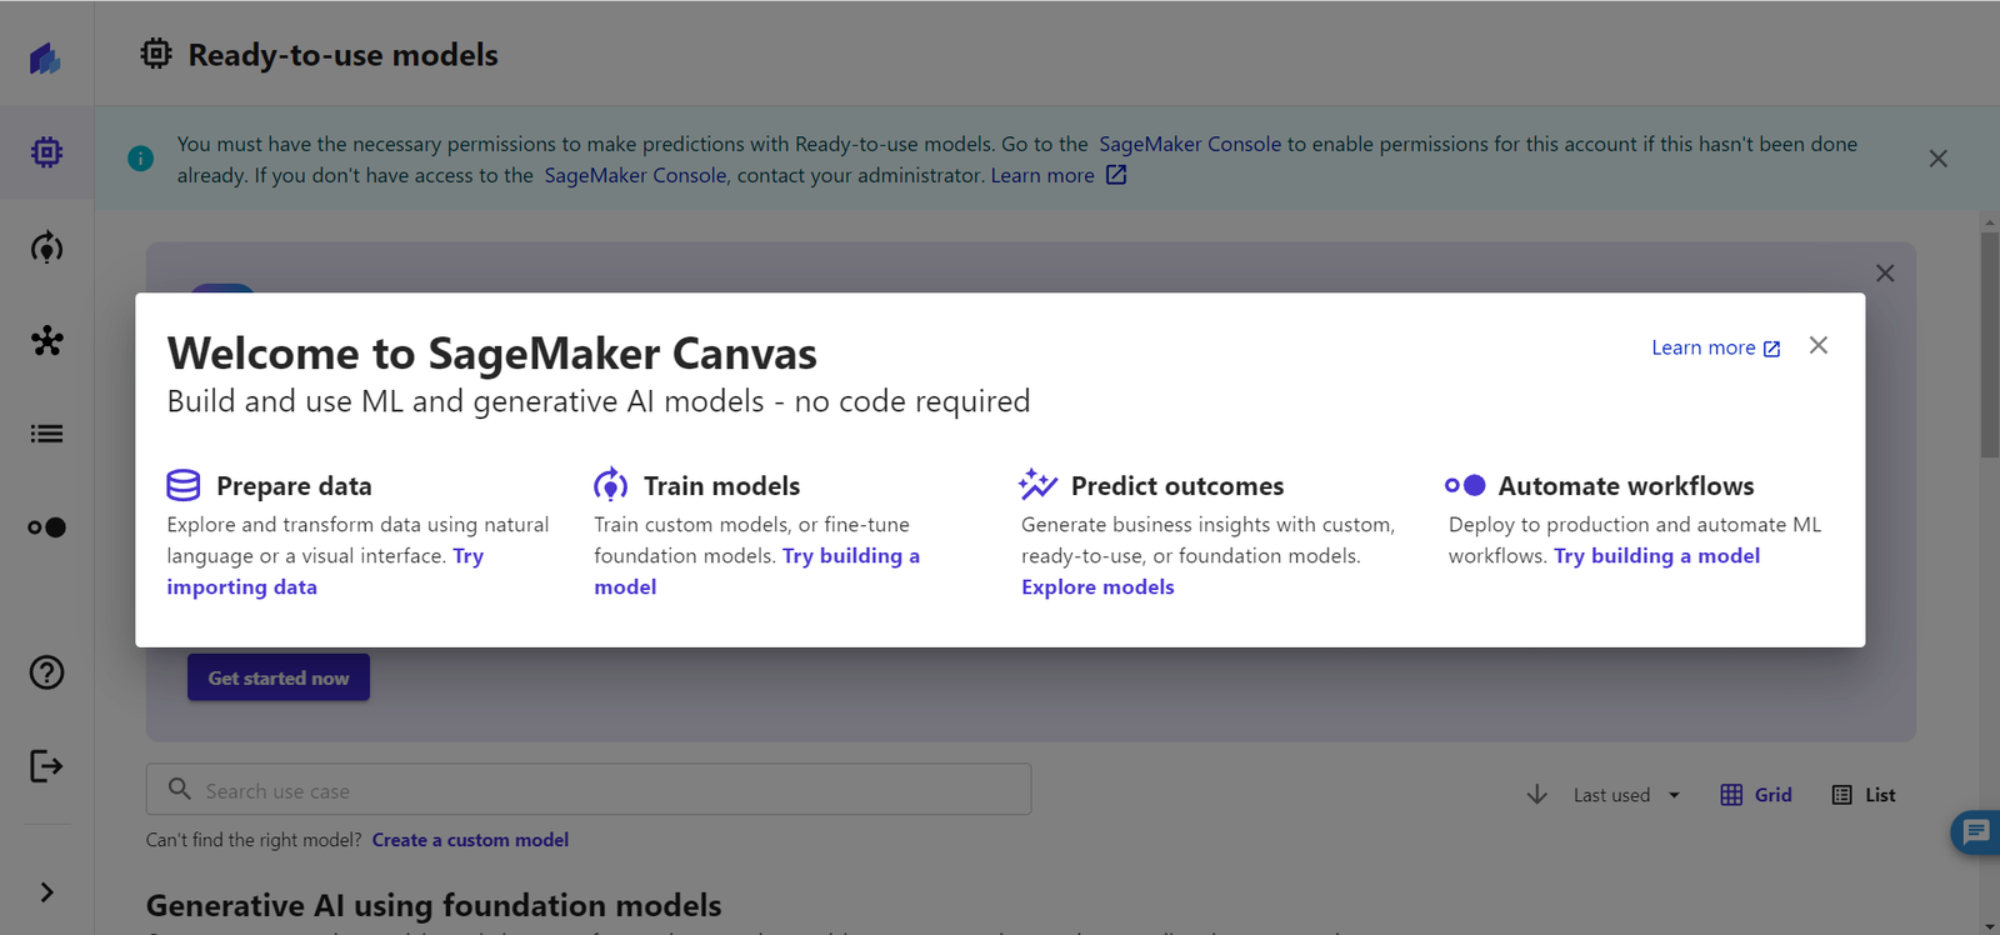Click Predict outcomes heading text

point(1177,486)
